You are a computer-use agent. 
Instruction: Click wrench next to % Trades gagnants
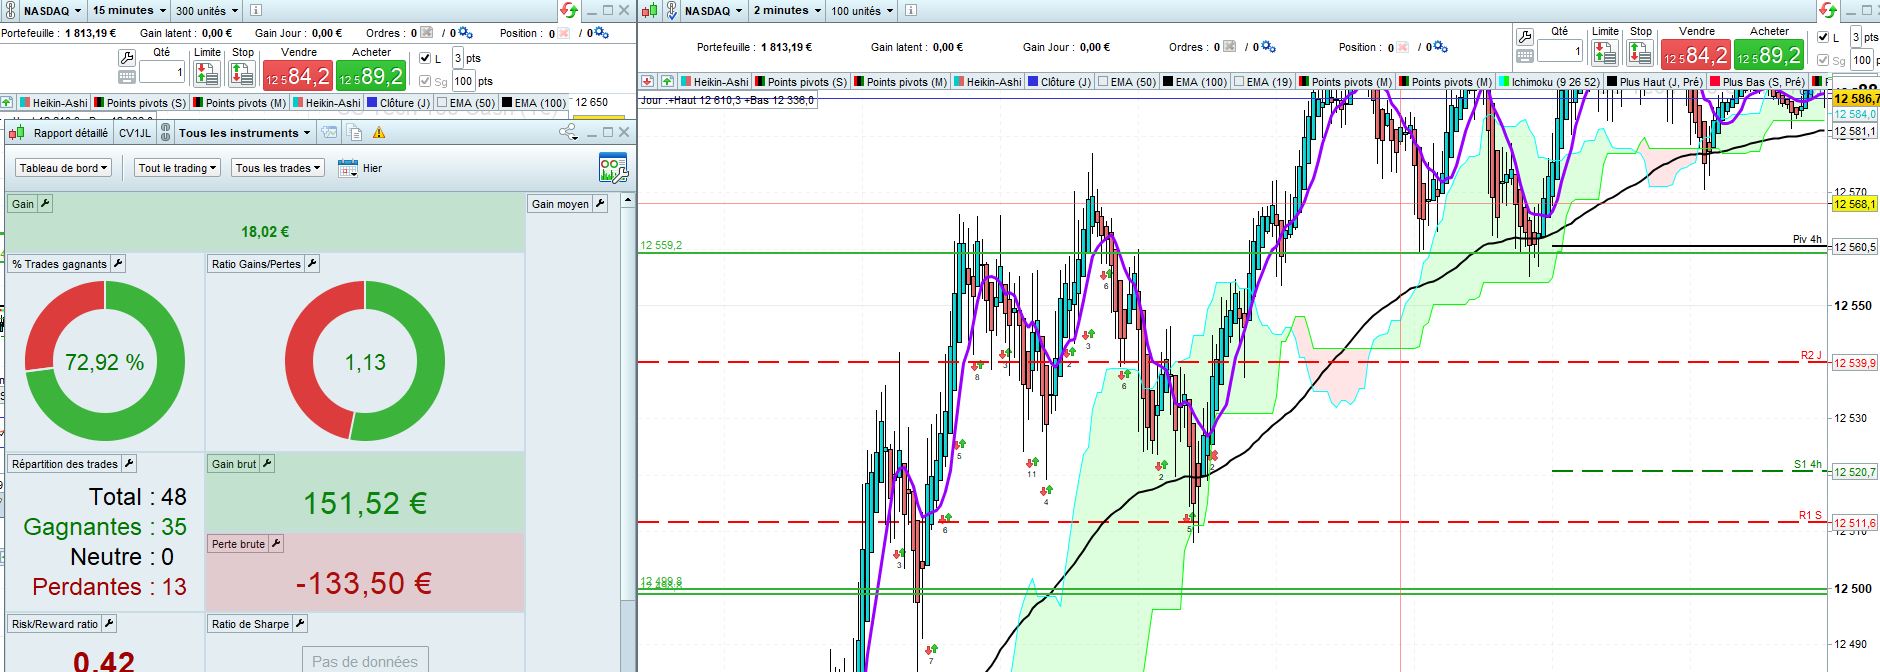tap(117, 264)
